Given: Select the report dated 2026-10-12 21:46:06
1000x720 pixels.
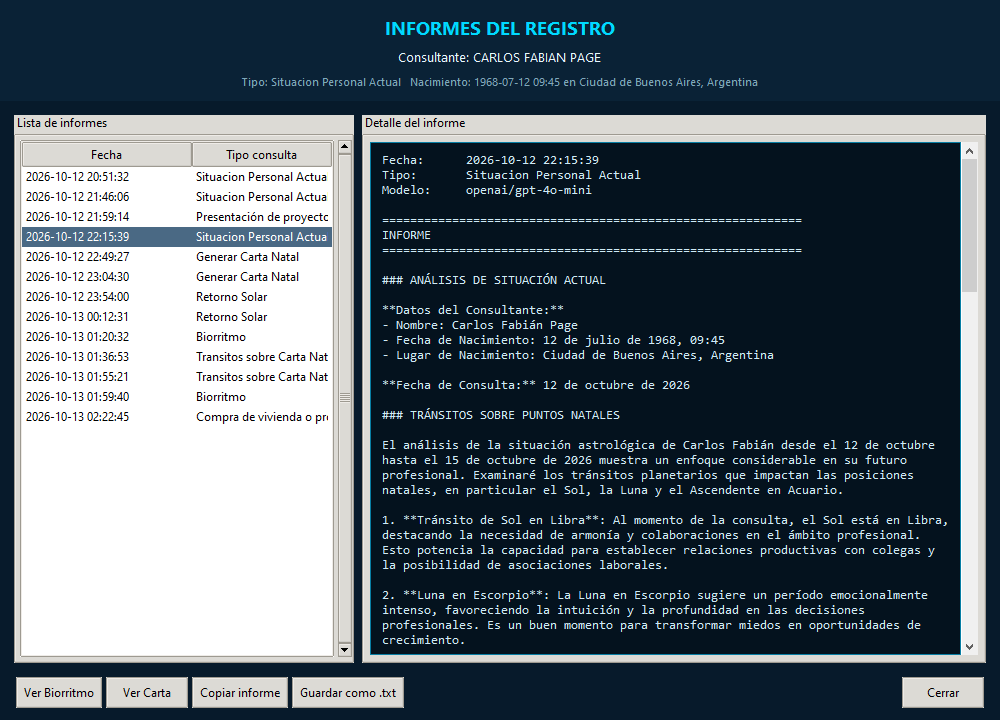Looking at the screenshot, I should click(177, 196).
